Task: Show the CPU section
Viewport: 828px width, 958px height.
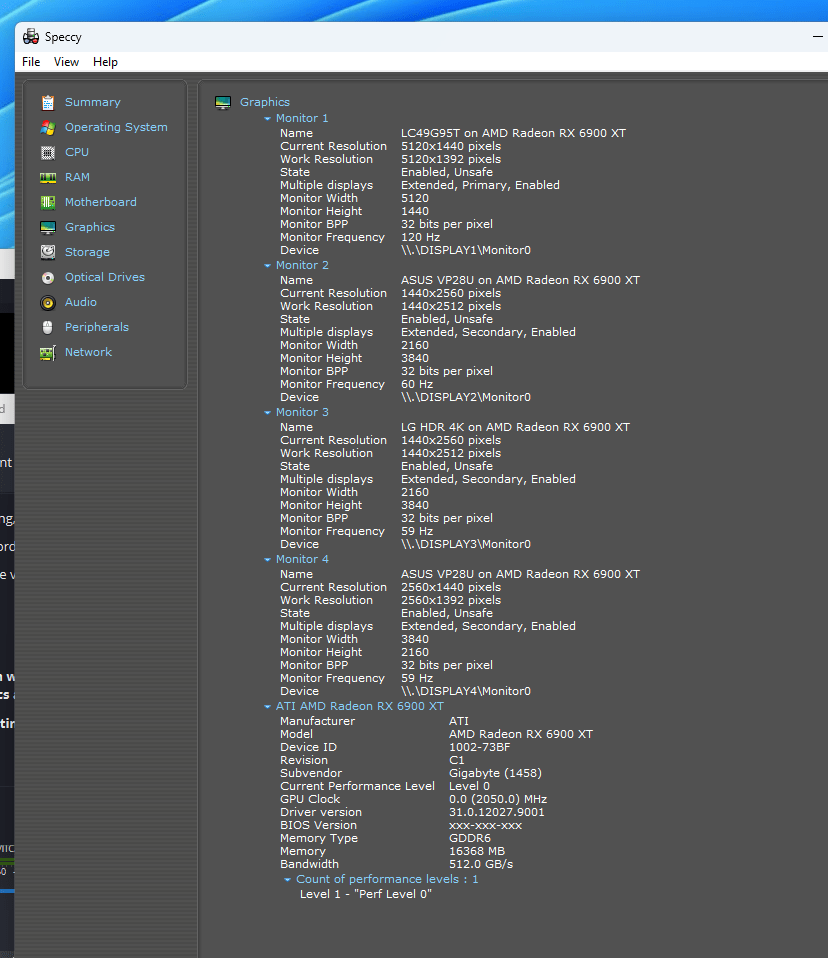Action: click(77, 152)
